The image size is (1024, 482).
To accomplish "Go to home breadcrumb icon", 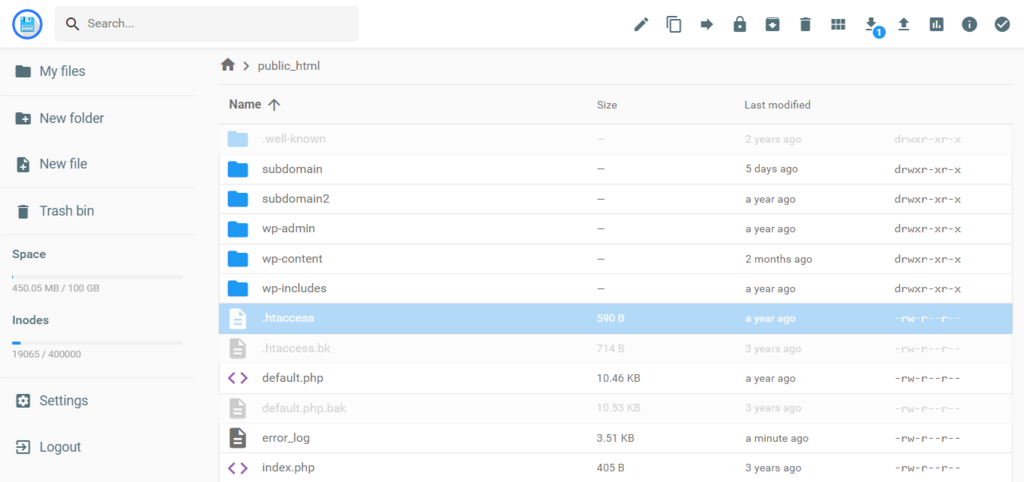I will coord(227,65).
